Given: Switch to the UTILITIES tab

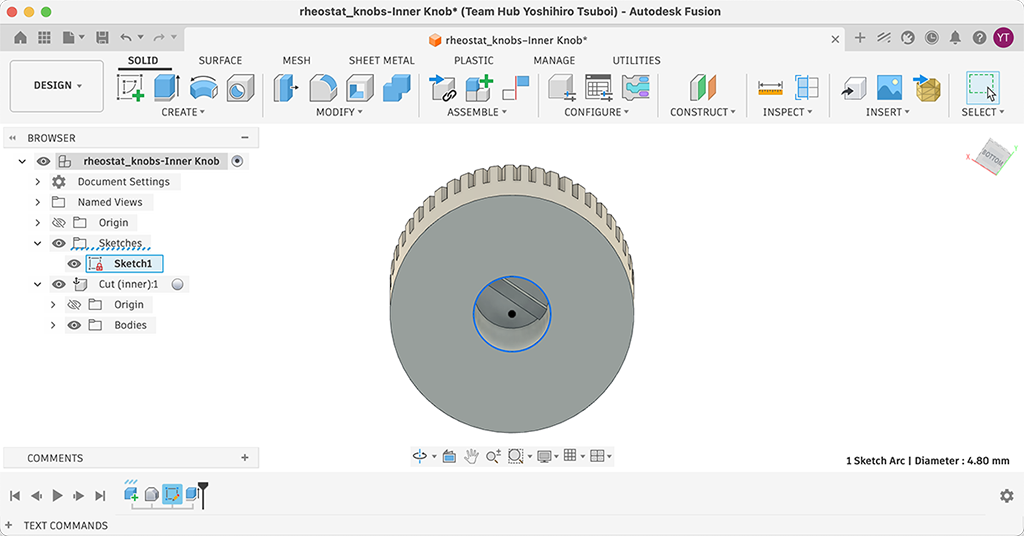Looking at the screenshot, I should (636, 60).
